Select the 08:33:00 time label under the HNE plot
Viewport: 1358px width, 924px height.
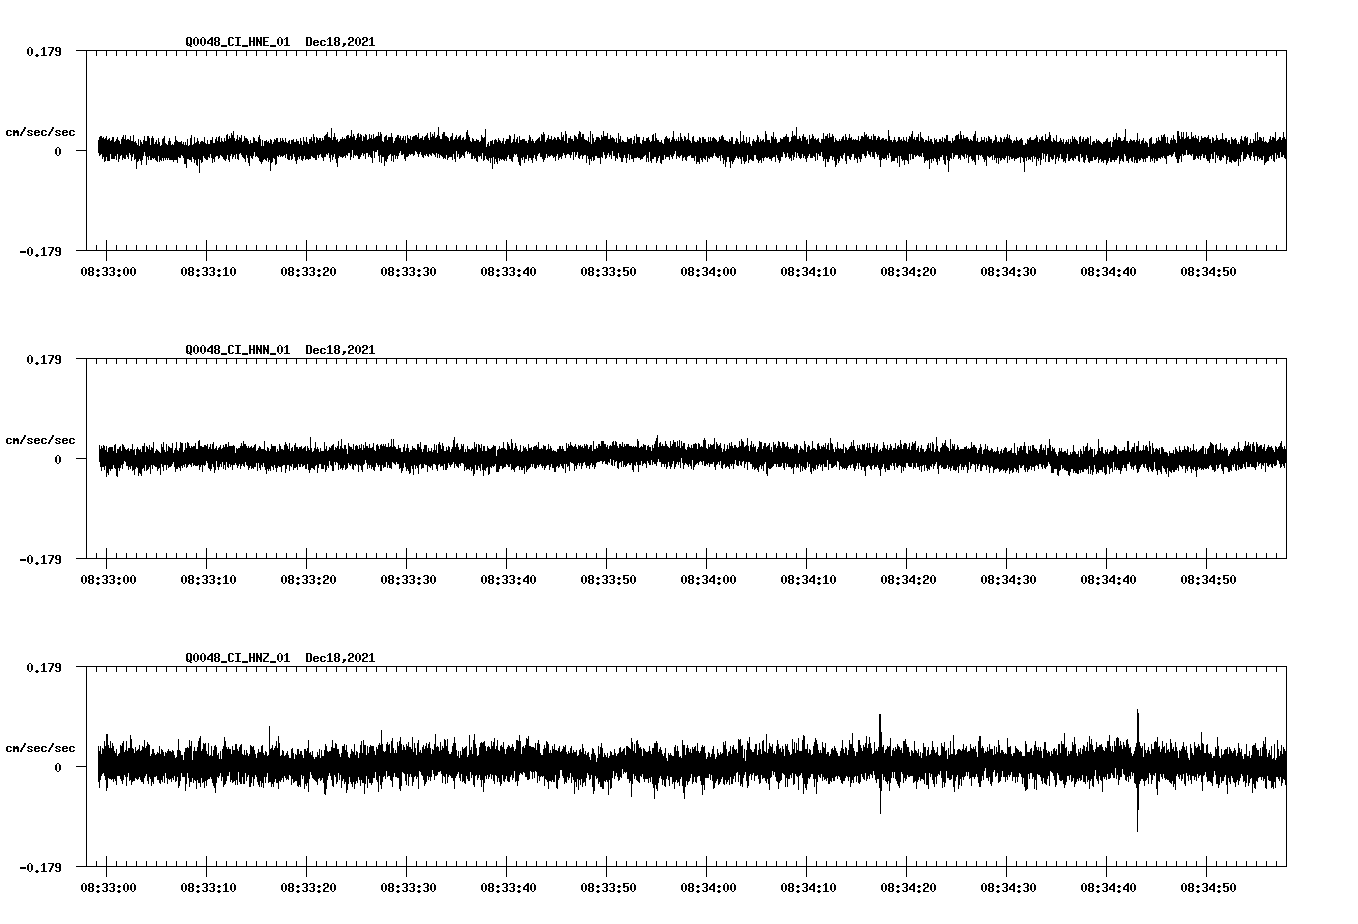(108, 271)
